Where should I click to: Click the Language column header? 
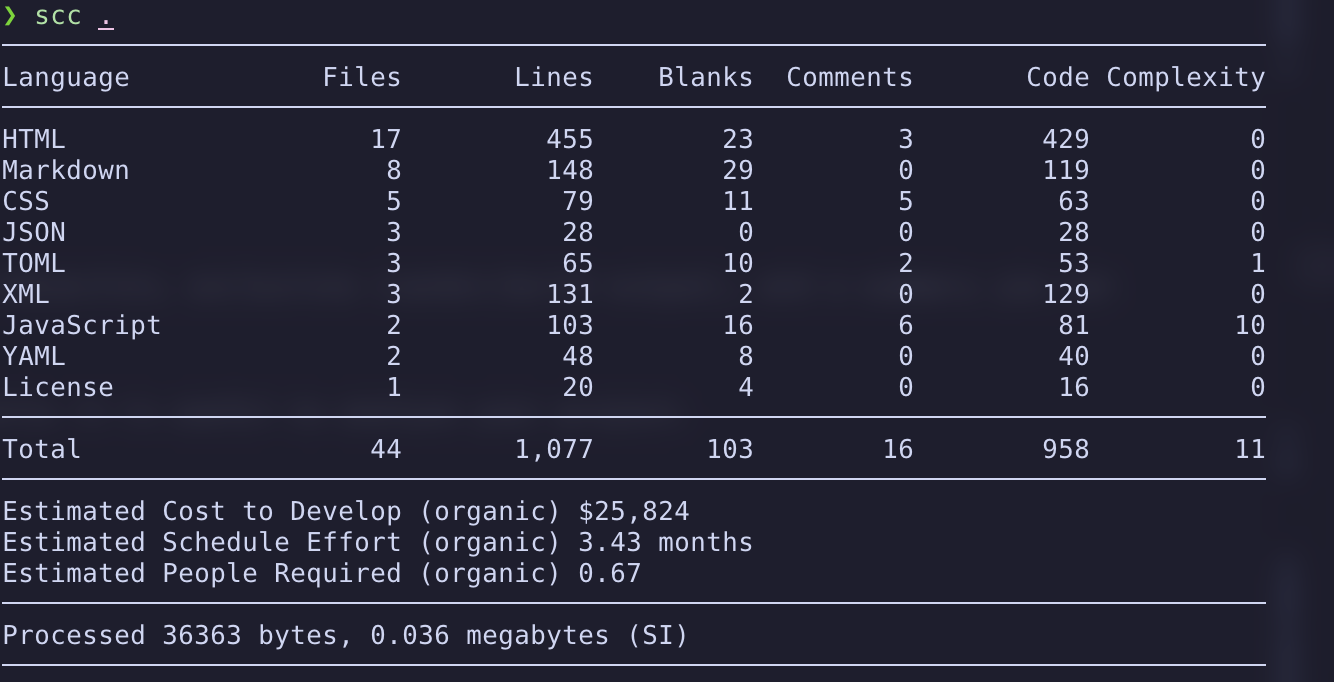point(66,78)
